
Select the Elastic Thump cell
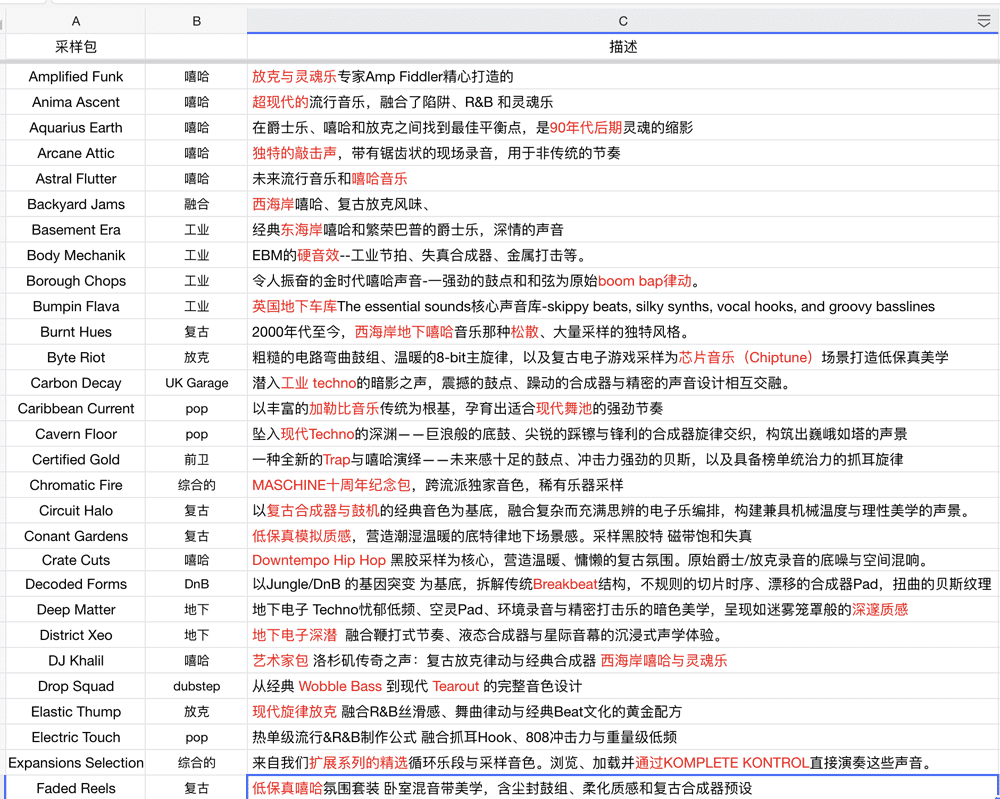point(75,712)
